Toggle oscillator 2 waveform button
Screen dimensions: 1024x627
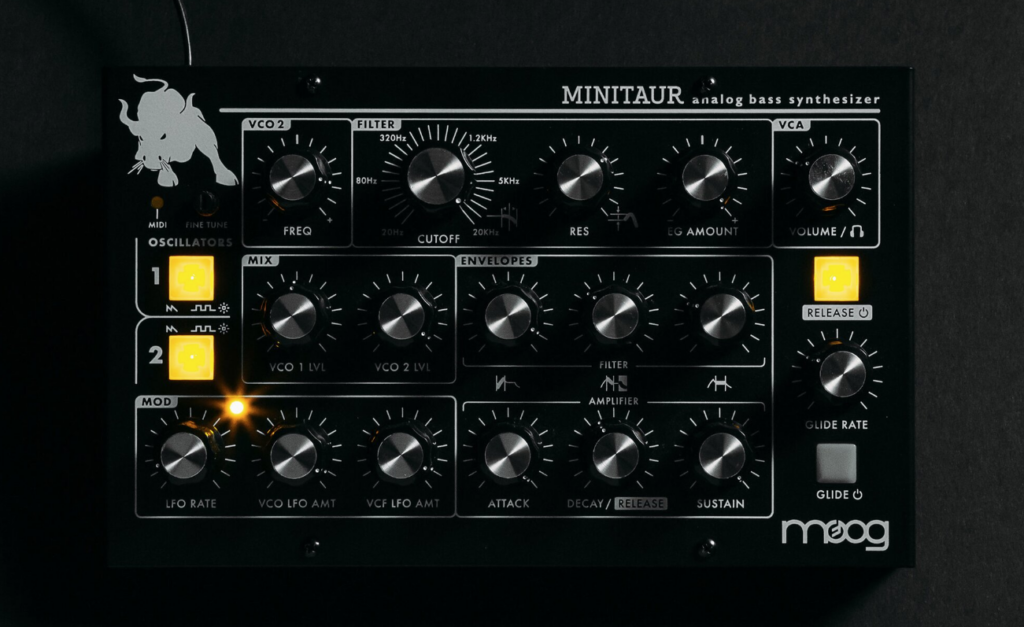coord(191,357)
